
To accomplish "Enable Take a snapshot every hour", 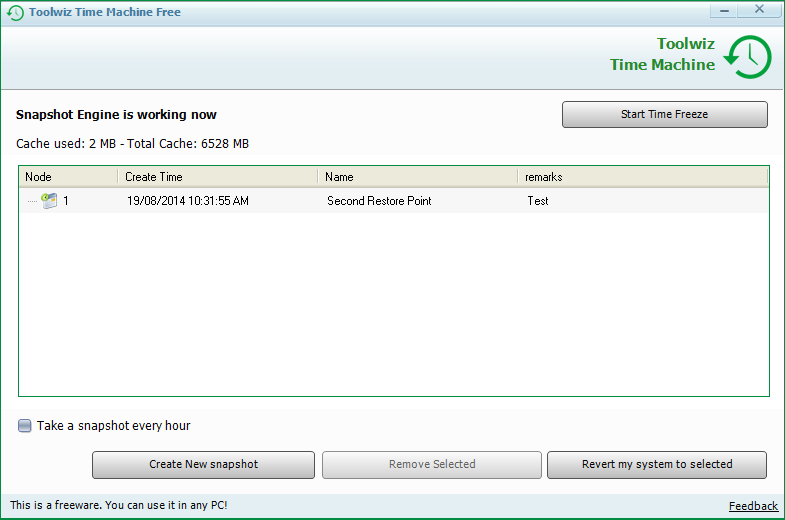I will pos(25,426).
